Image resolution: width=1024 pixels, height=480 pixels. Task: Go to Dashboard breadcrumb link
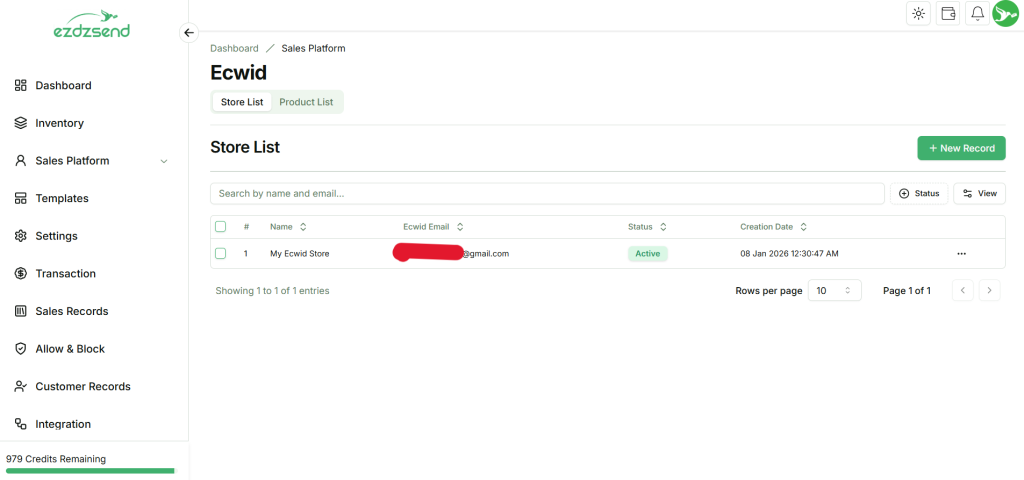pyautogui.click(x=234, y=48)
